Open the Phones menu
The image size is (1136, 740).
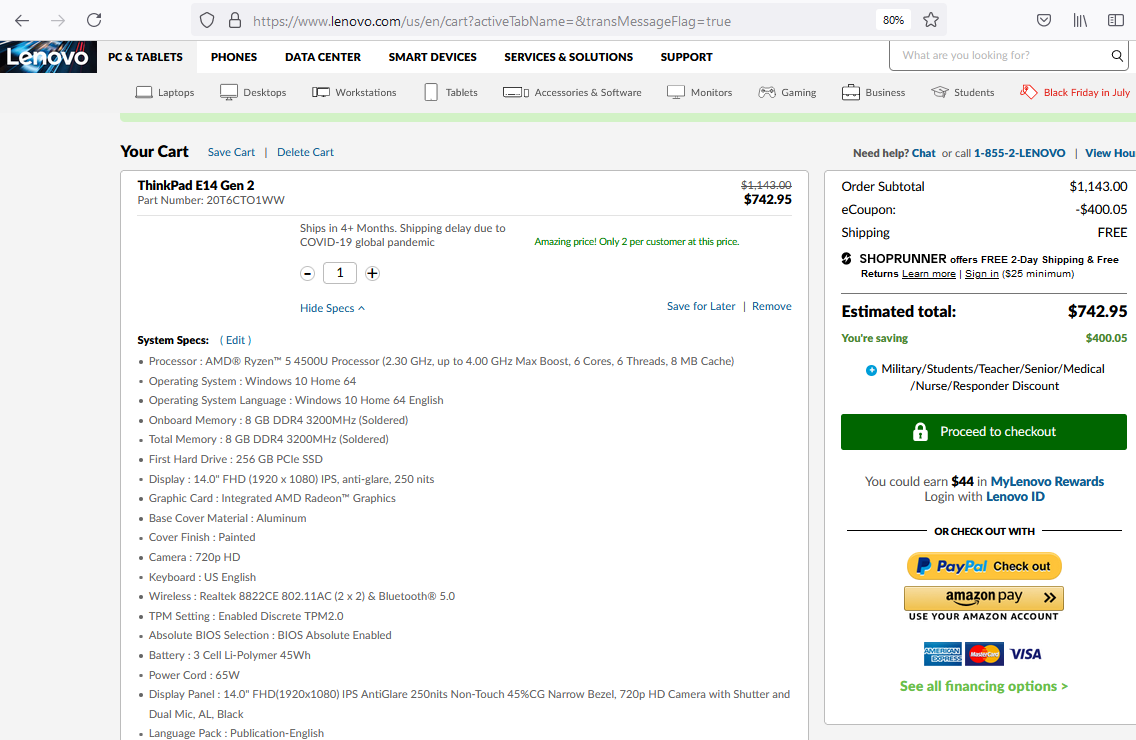point(234,57)
